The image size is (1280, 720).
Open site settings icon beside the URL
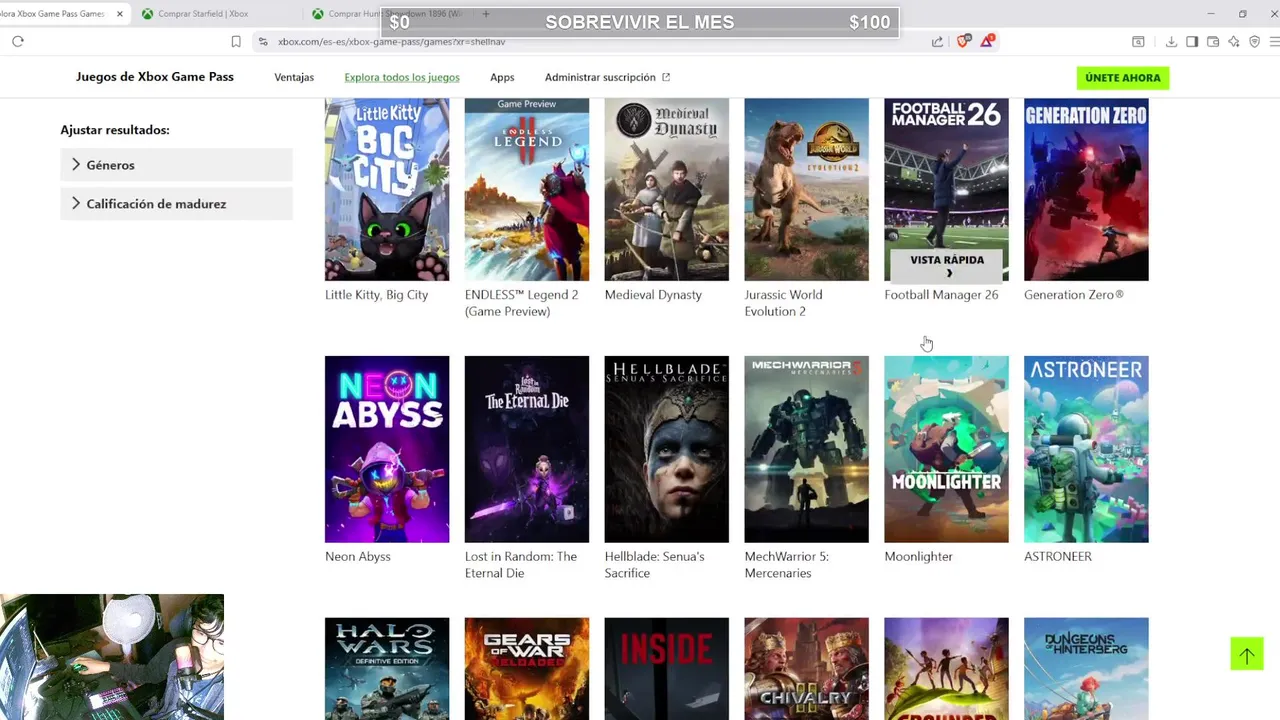[x=263, y=41]
